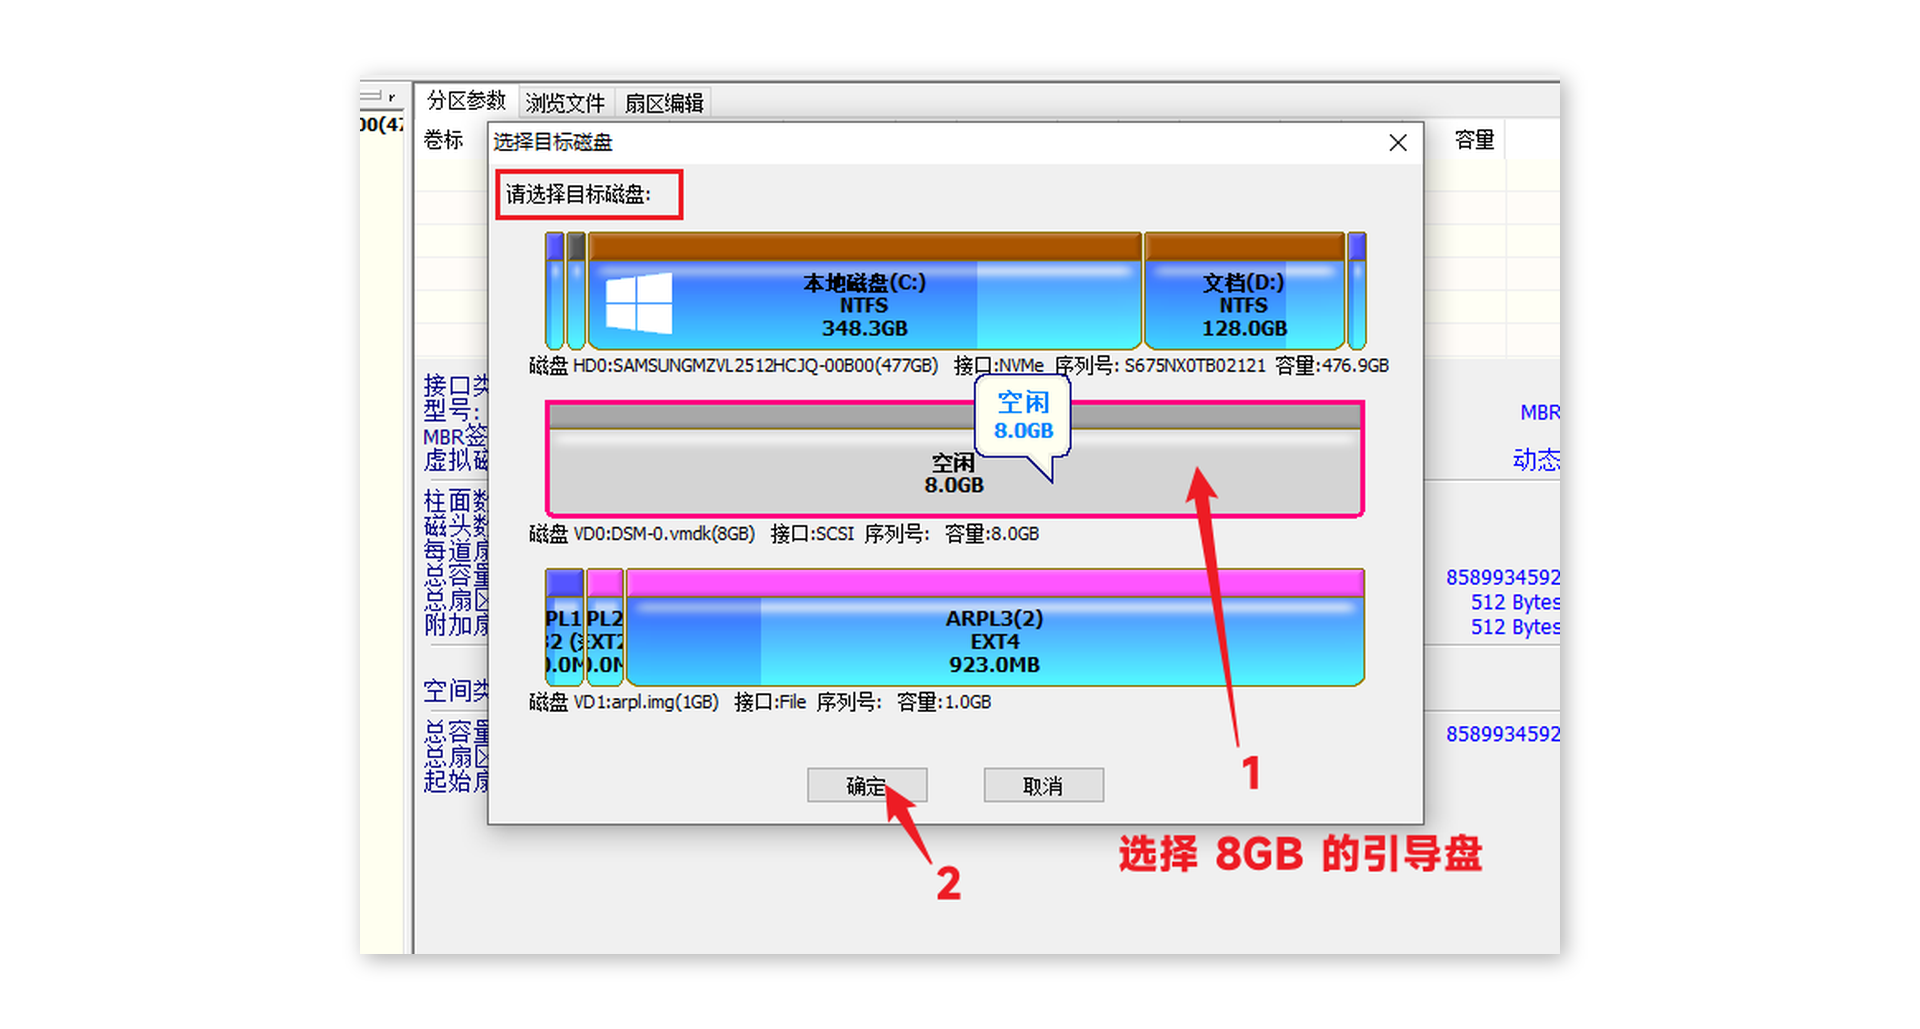Click the first small partition before C:
Viewport: 1920px width, 1029px height.
555,291
